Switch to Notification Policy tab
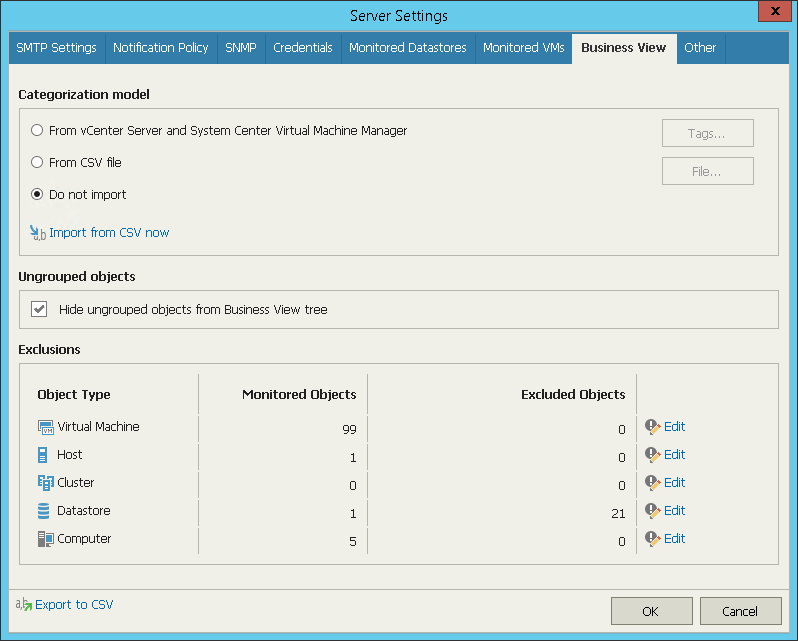This screenshot has height=641, width=798. (161, 48)
